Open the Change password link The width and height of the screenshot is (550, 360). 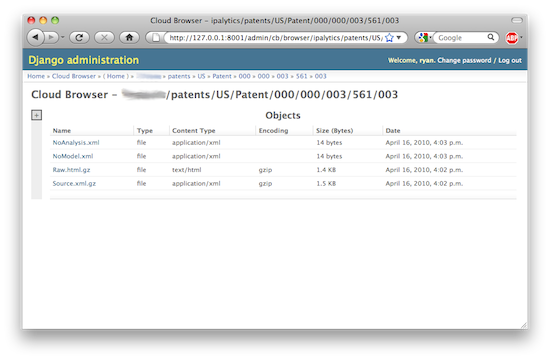pyautogui.click(x=464, y=60)
